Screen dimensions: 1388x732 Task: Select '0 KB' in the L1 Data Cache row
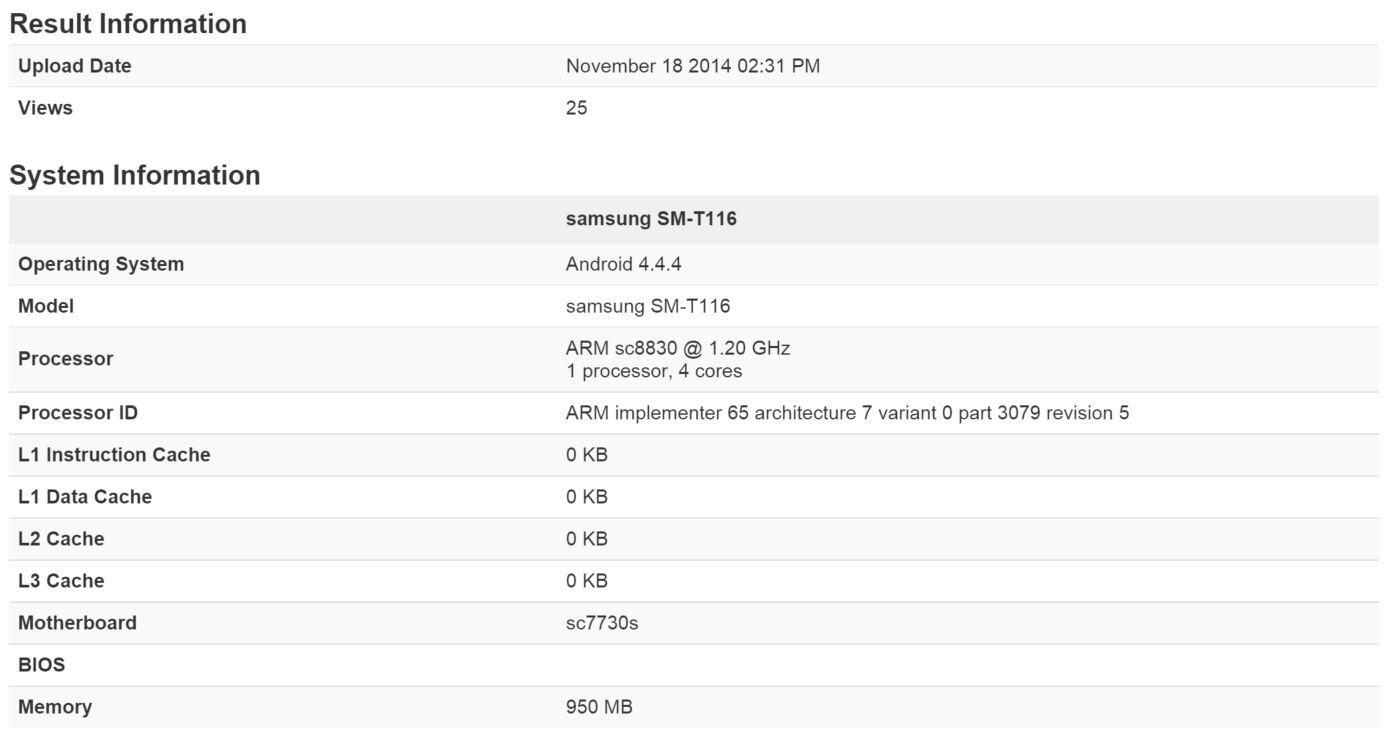pos(587,497)
